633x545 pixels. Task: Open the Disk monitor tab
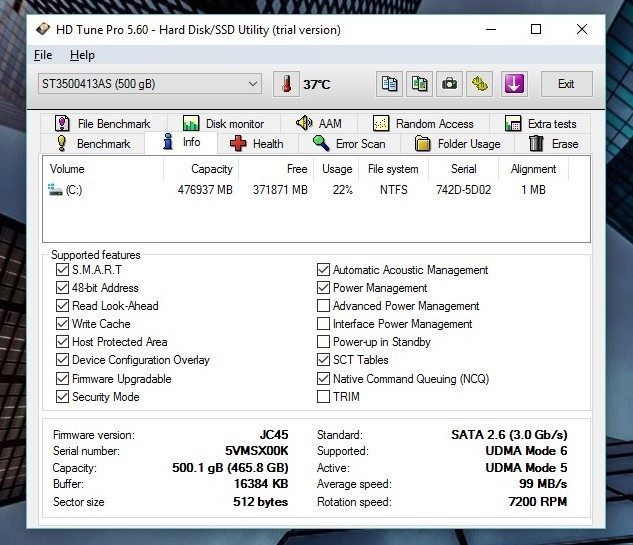pyautogui.click(x=224, y=124)
